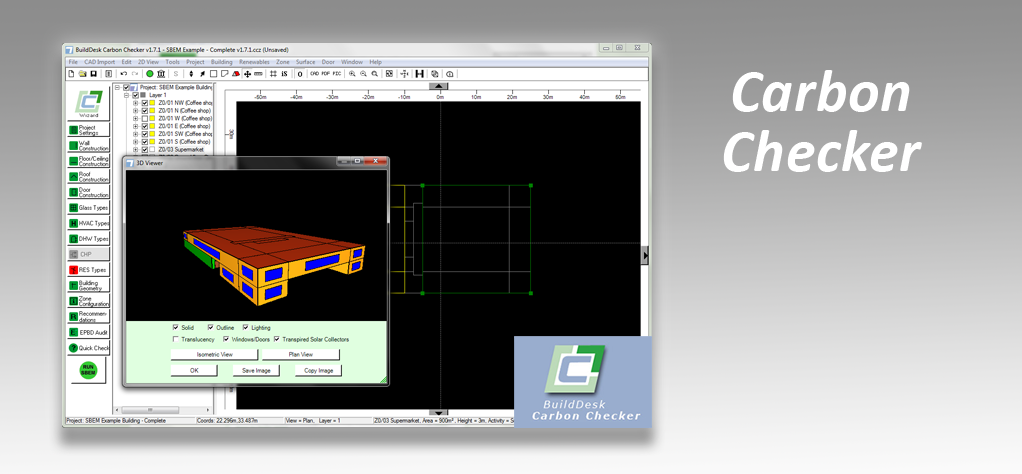Open EPBD Audit from the sidebar
Image resolution: width=1022 pixels, height=474 pixels.
[89, 331]
